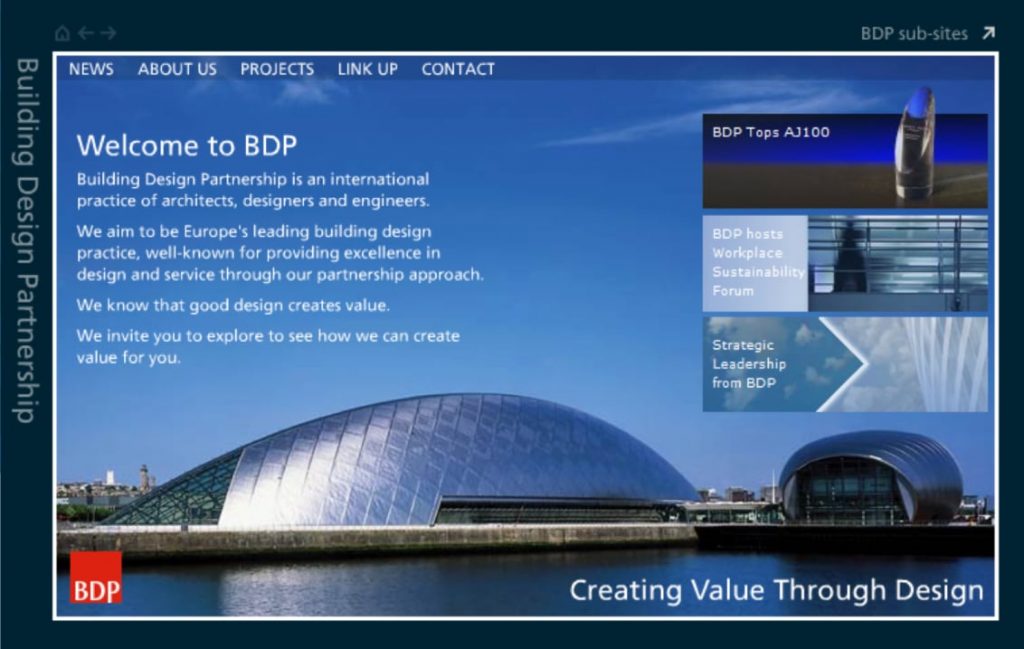Click the Workplace Sustainability Forum image thumbnail
The width and height of the screenshot is (1024, 649).
pos(900,262)
